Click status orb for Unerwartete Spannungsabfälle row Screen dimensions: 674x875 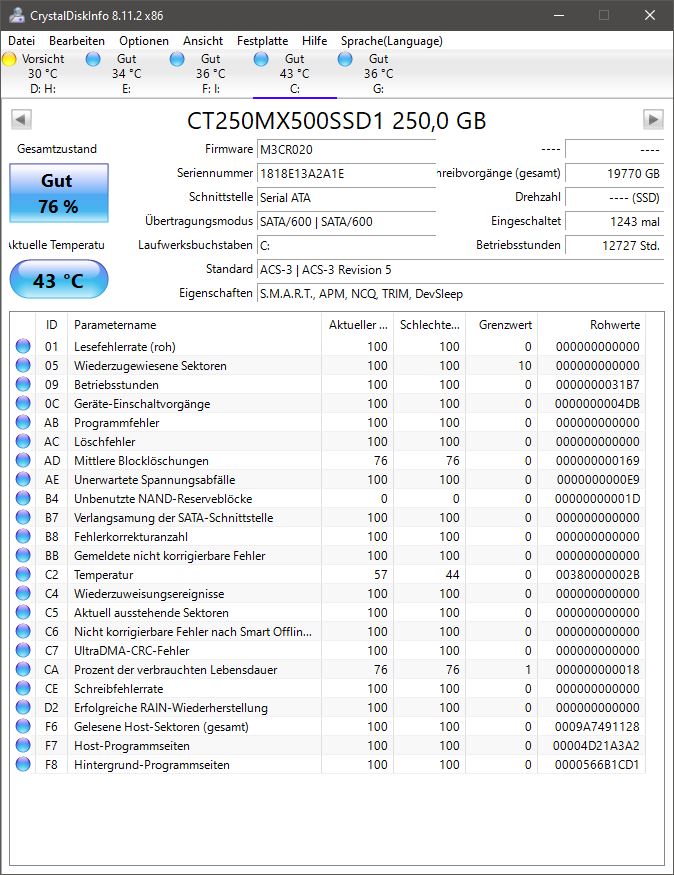pos(23,479)
